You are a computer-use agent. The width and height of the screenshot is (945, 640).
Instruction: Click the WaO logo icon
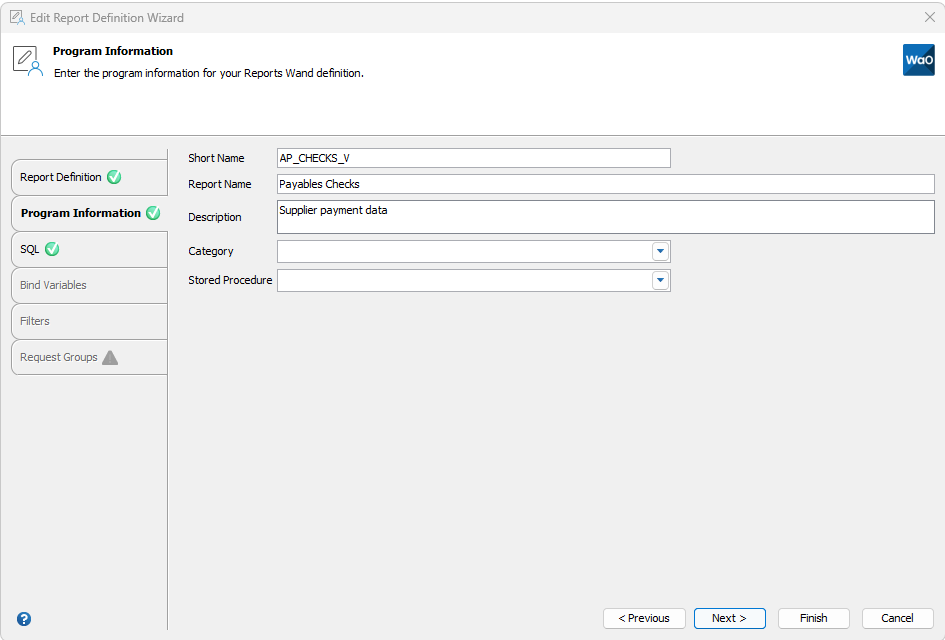[918, 60]
